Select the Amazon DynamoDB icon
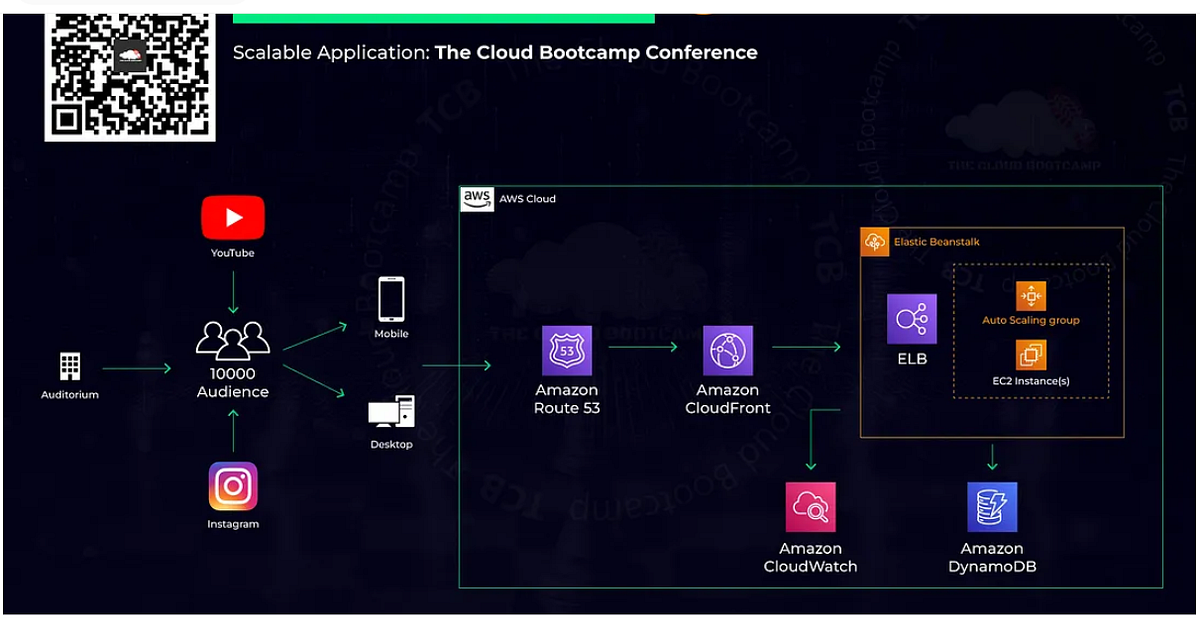Image resolution: width=1200 pixels, height=619 pixels. [x=991, y=505]
